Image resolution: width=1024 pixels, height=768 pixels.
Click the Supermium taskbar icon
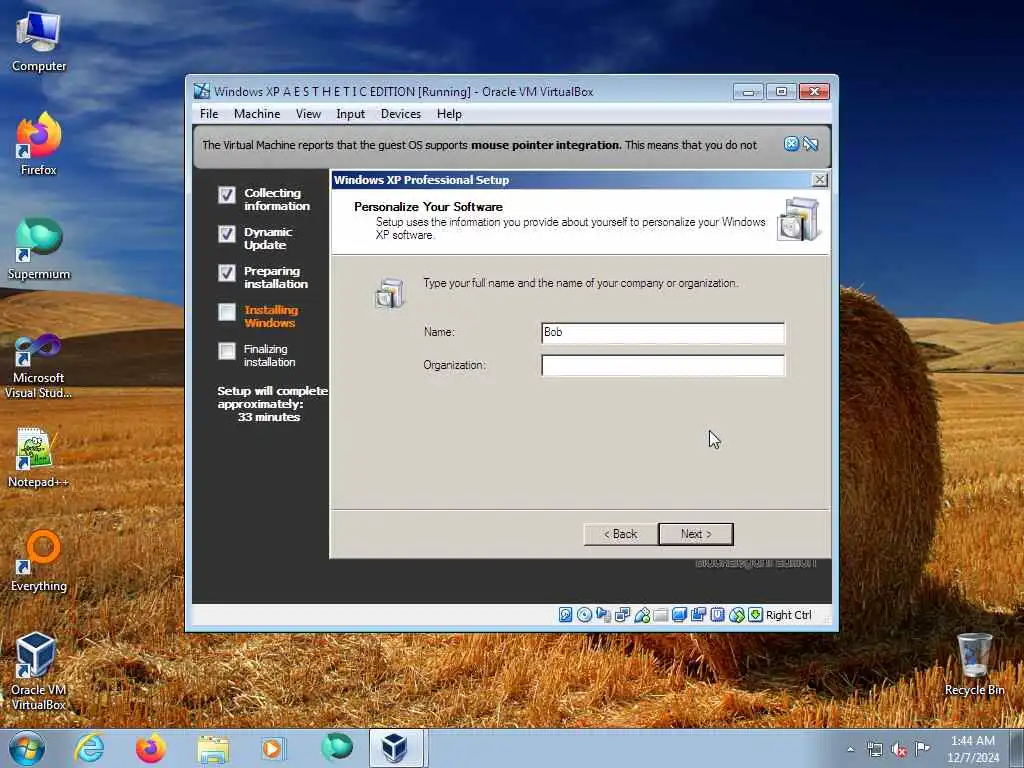pos(337,747)
